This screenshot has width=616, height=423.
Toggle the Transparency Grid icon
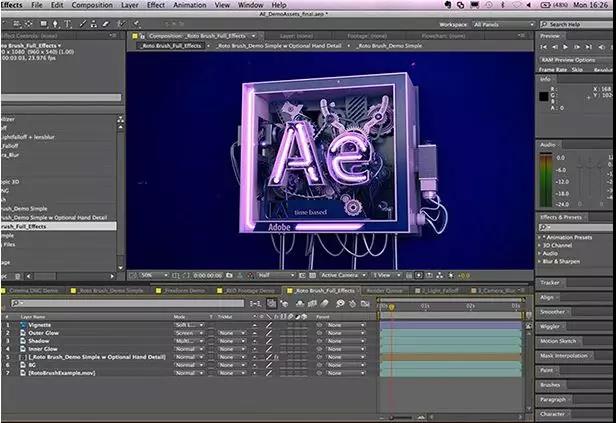(x=312, y=275)
